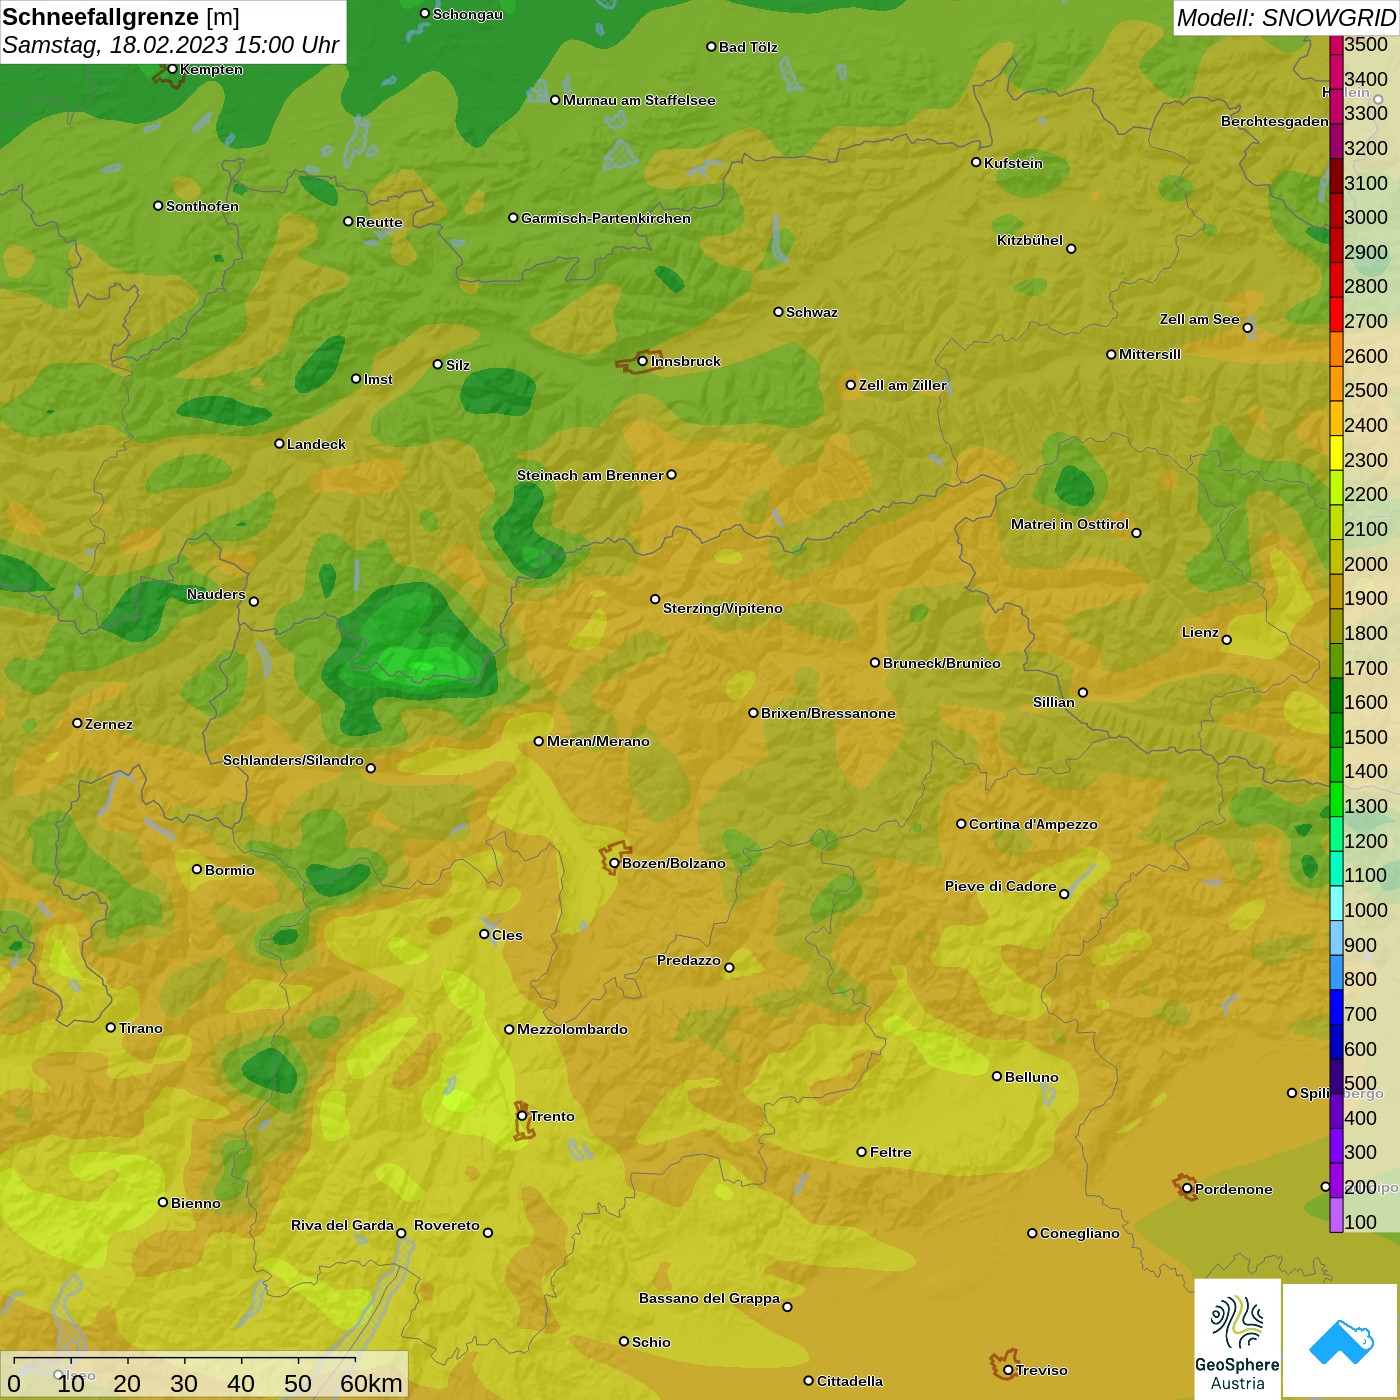Click the Matrei in Osttirol label
Image resolution: width=1400 pixels, height=1400 pixels.
[x=1070, y=524]
